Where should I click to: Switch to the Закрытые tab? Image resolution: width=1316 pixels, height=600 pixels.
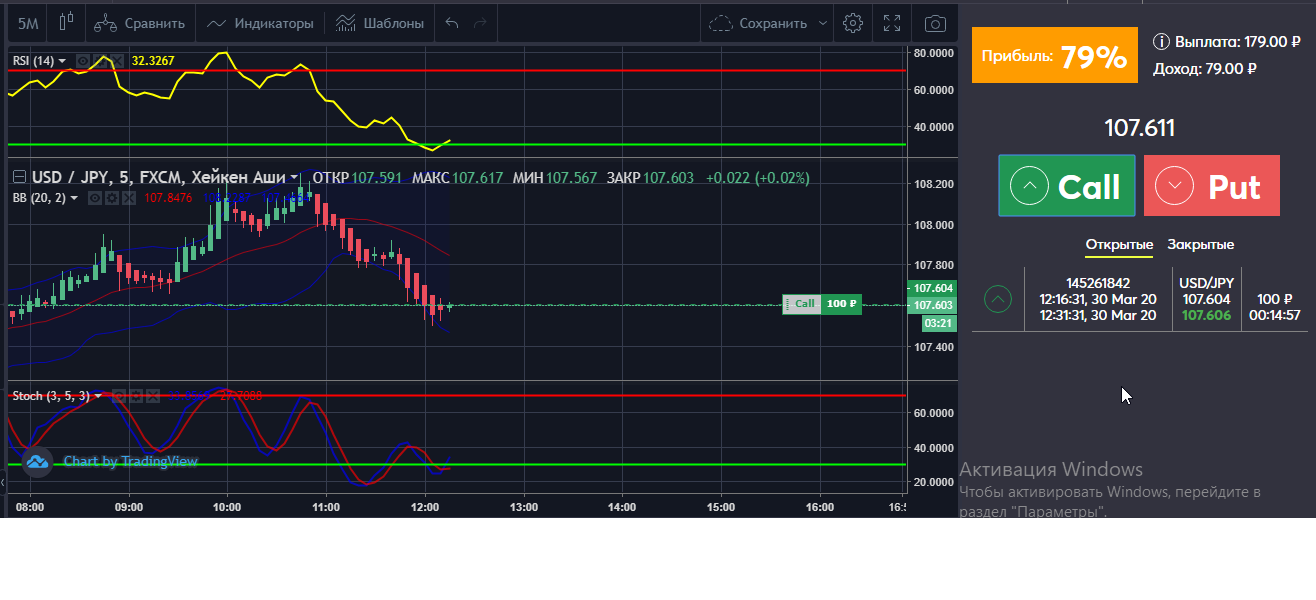coord(1200,245)
